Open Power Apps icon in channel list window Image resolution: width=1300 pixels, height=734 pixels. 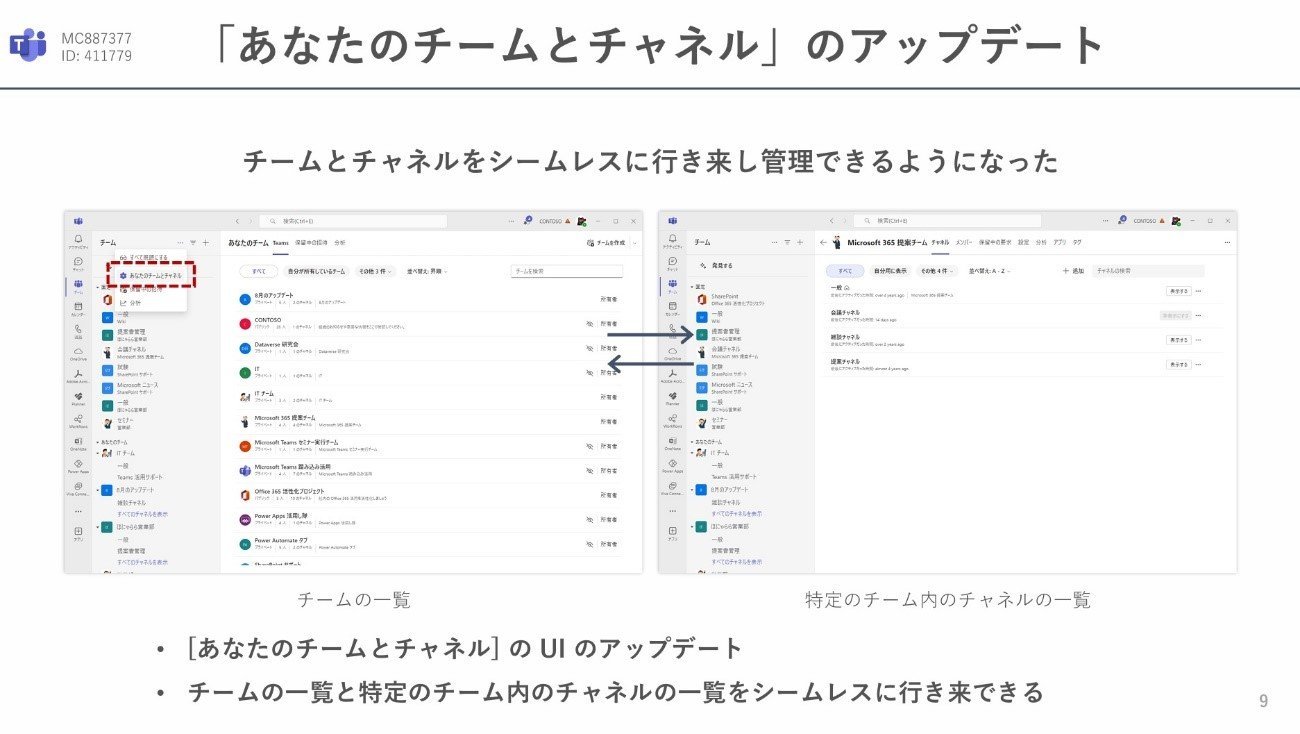tap(672, 465)
